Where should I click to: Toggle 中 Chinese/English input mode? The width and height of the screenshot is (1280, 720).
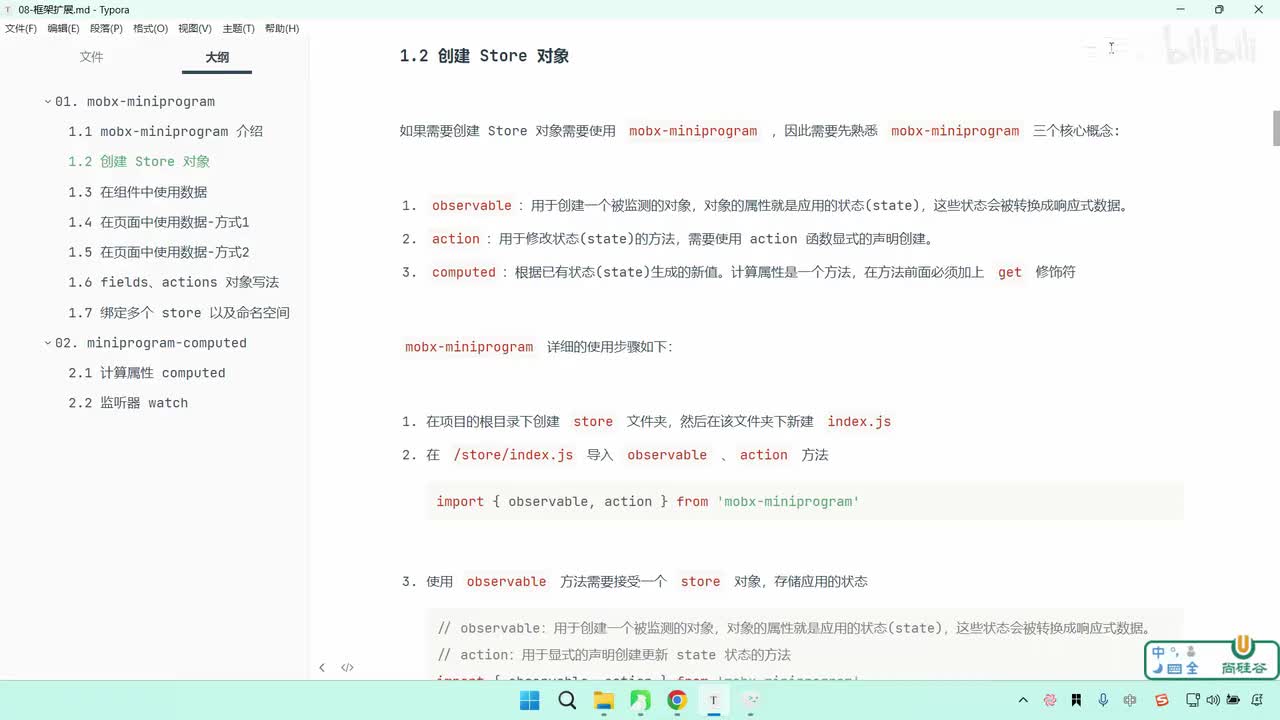click(x=1159, y=653)
